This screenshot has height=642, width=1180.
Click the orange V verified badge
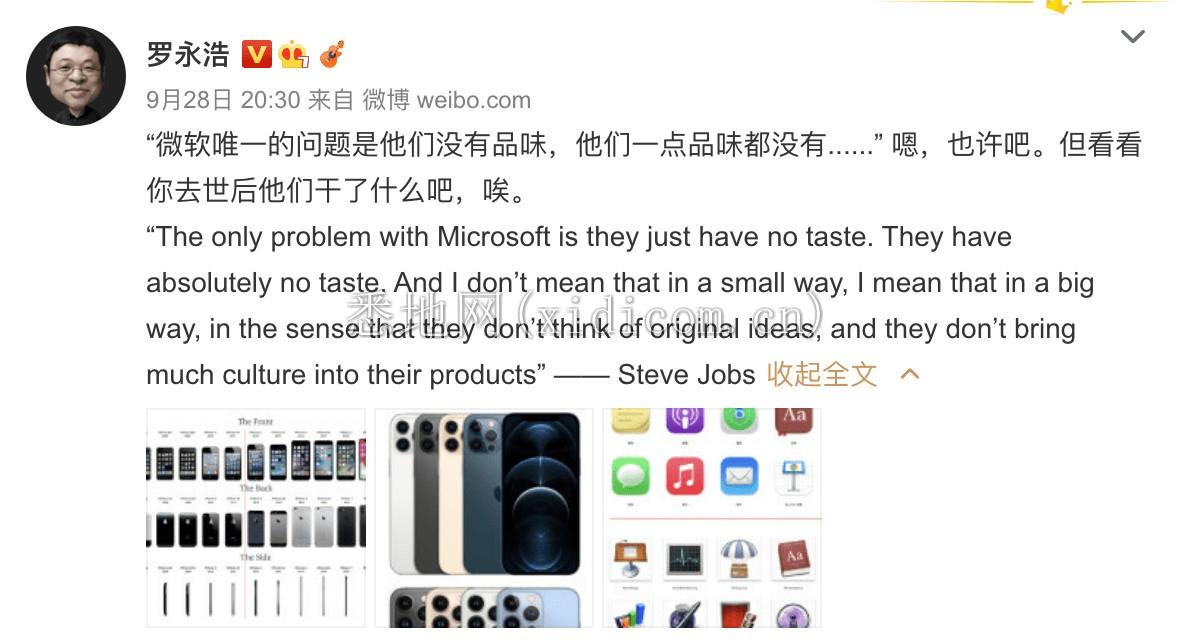click(x=257, y=54)
